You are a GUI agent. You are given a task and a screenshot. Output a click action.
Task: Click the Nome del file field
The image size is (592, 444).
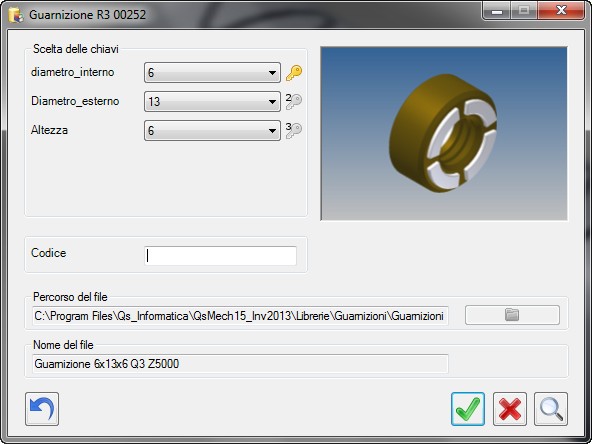click(x=240, y=364)
